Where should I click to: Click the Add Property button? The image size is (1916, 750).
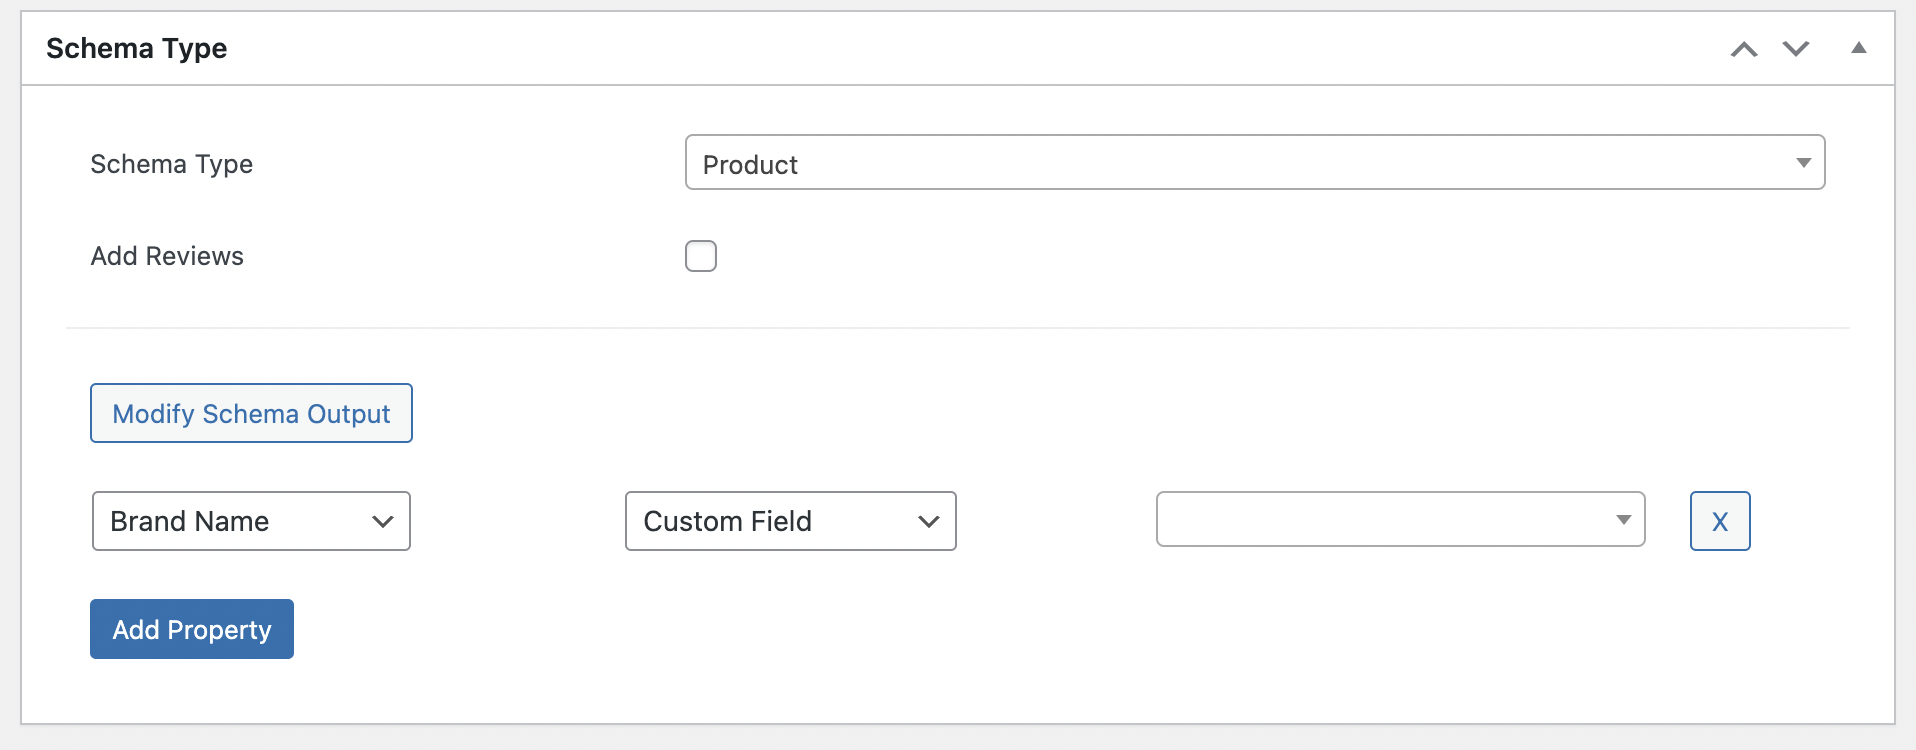pos(192,629)
